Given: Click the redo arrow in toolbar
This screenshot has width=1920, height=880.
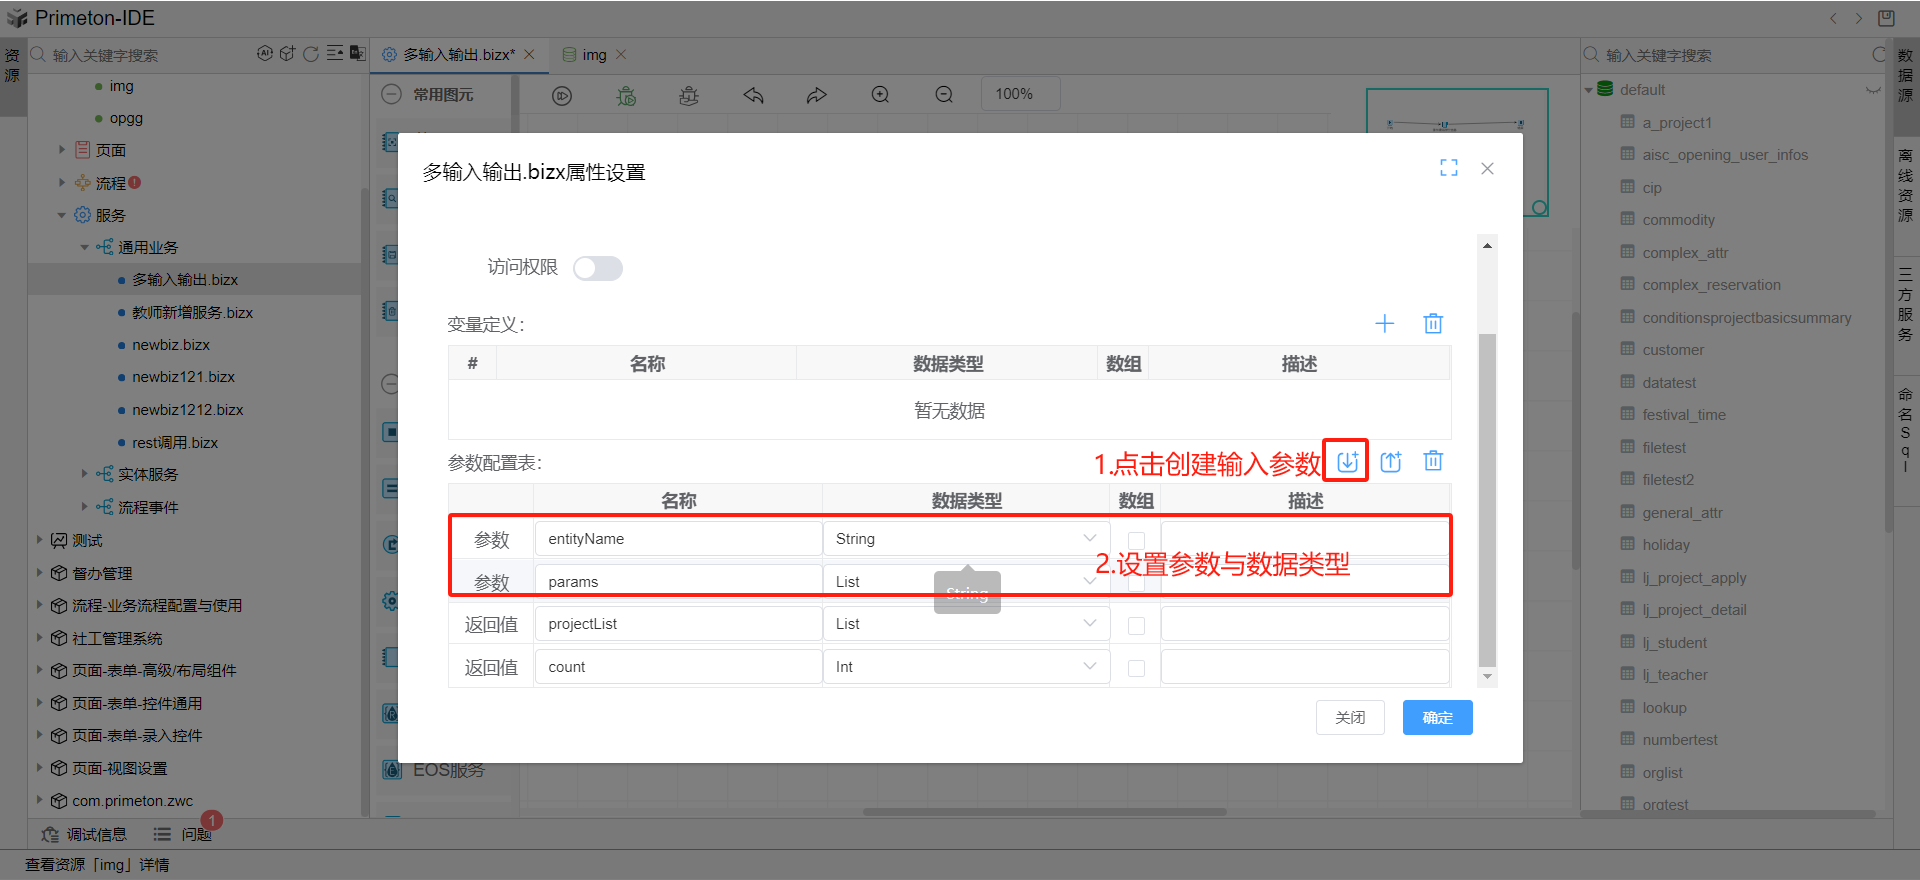Looking at the screenshot, I should tap(817, 95).
